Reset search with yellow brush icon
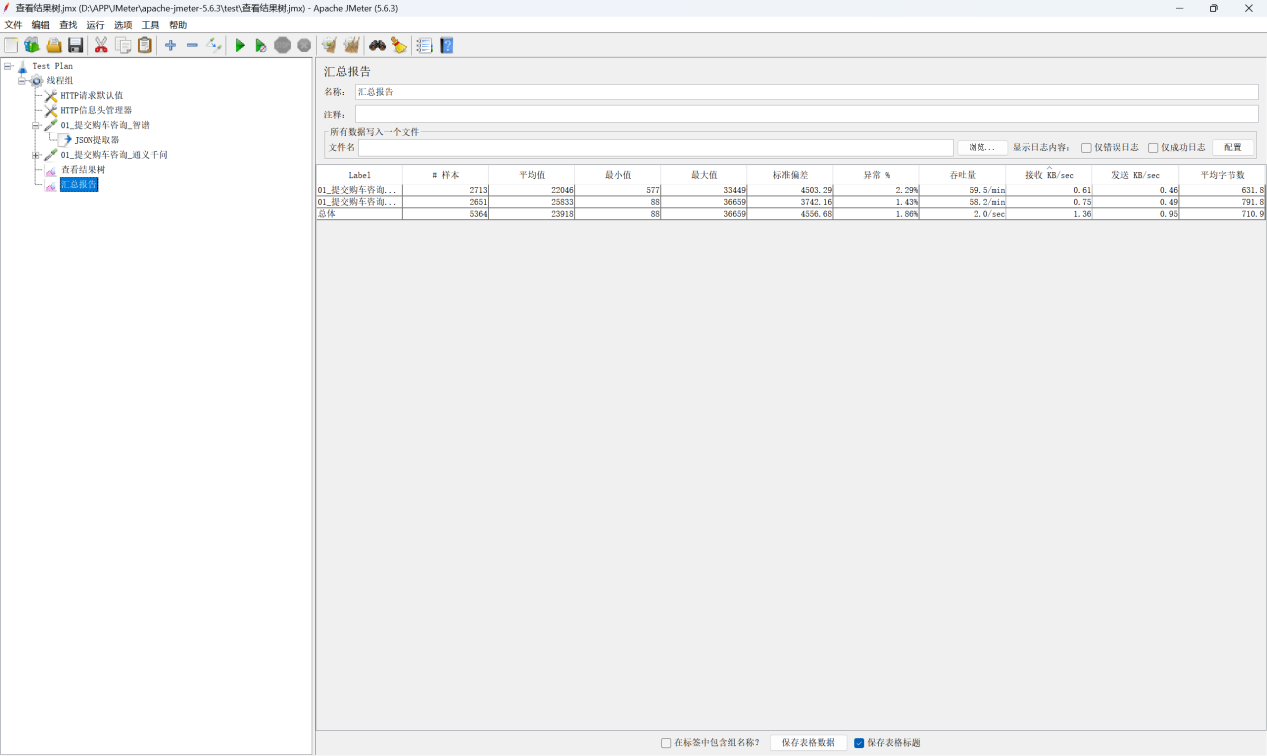1267x756 pixels. (399, 45)
